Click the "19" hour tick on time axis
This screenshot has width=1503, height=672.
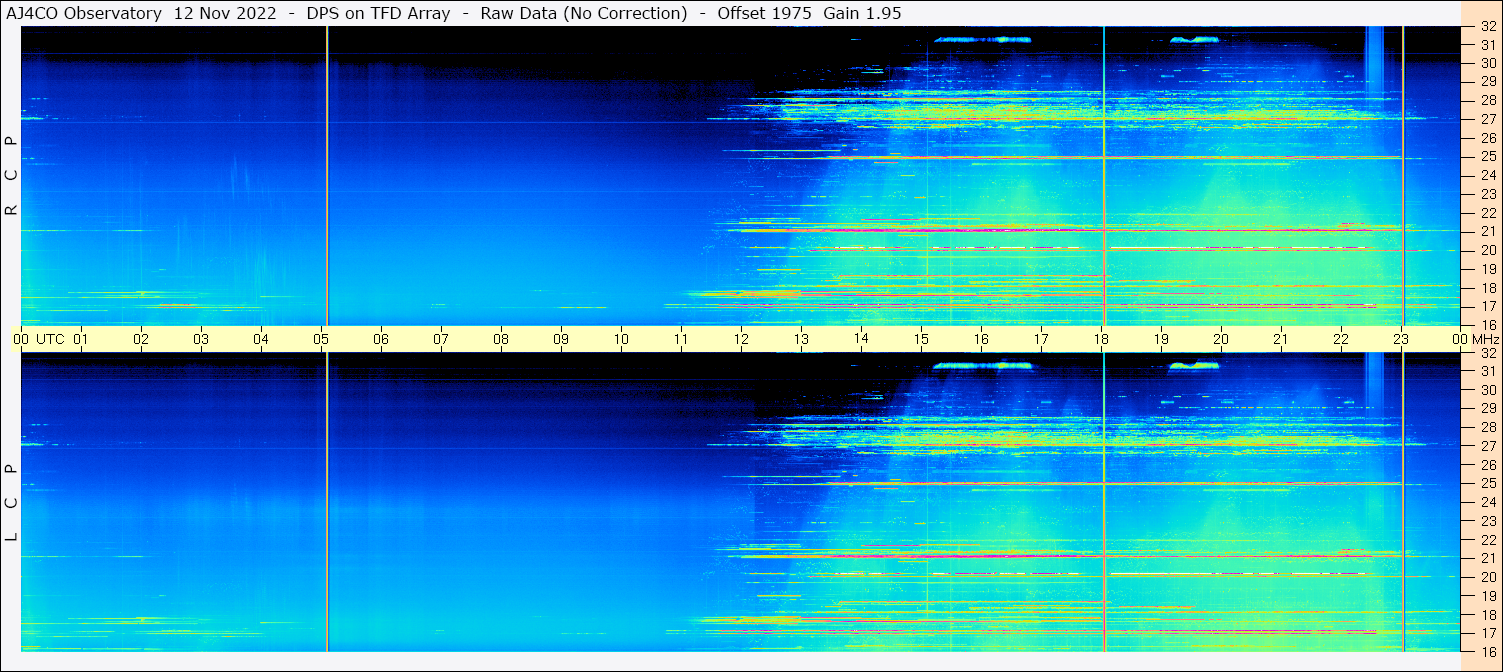[1161, 339]
